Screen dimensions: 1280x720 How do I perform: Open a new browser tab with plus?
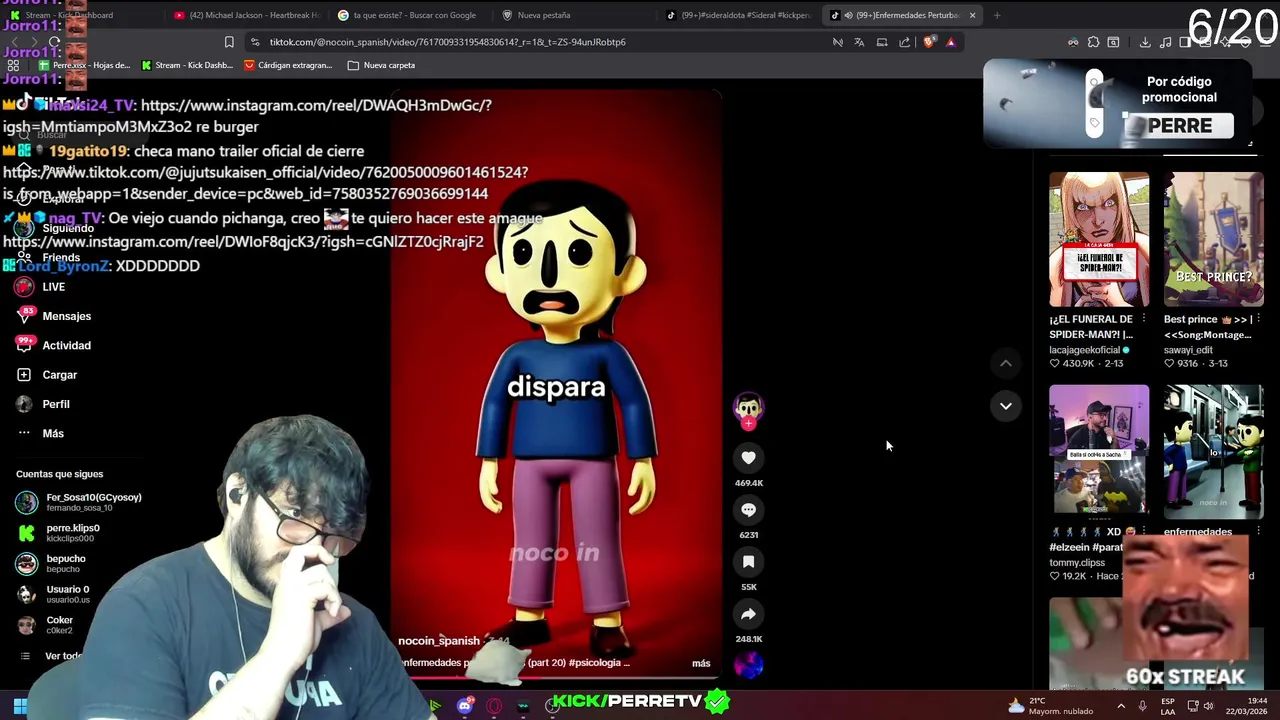coord(997,15)
